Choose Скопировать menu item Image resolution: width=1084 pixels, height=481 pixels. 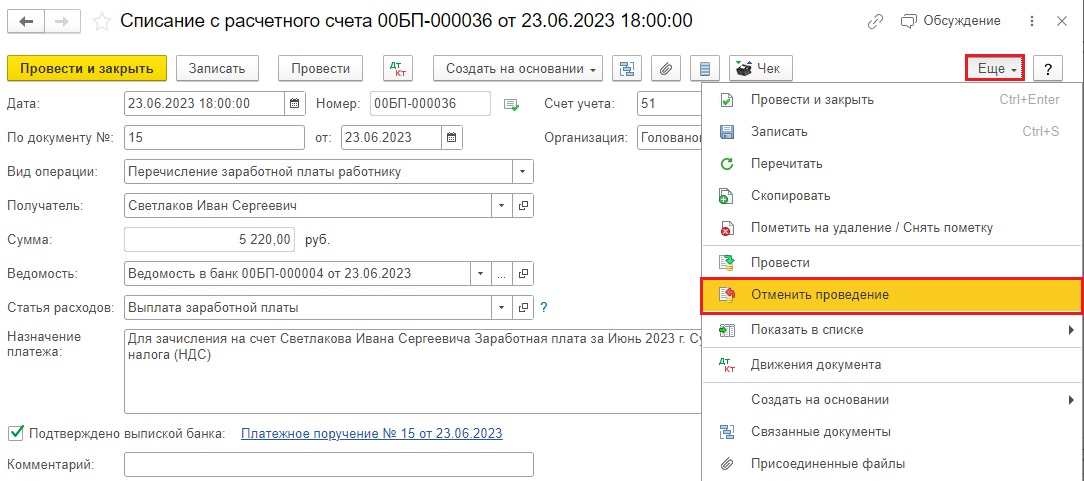click(893, 196)
